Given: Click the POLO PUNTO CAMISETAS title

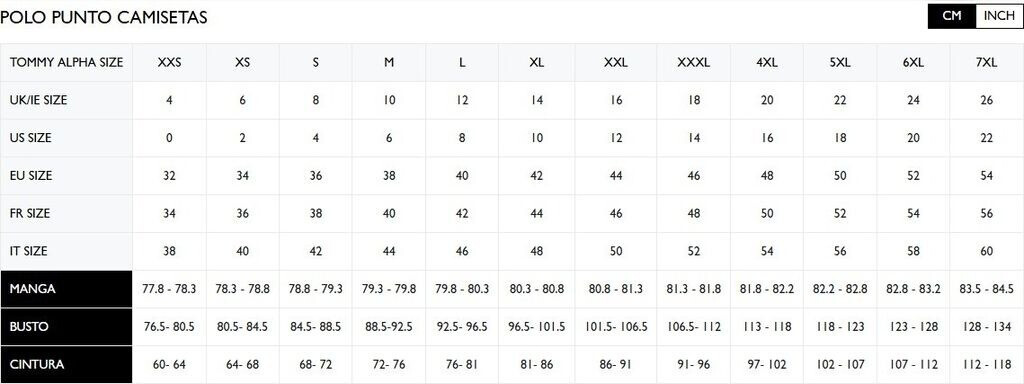Looking at the screenshot, I should 104,18.
